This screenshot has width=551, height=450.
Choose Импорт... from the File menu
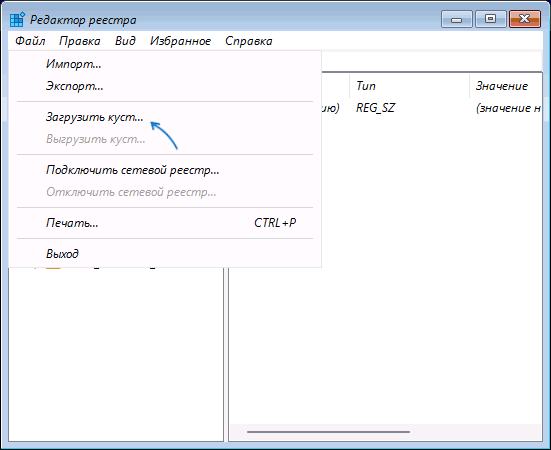pyautogui.click(x=165, y=64)
